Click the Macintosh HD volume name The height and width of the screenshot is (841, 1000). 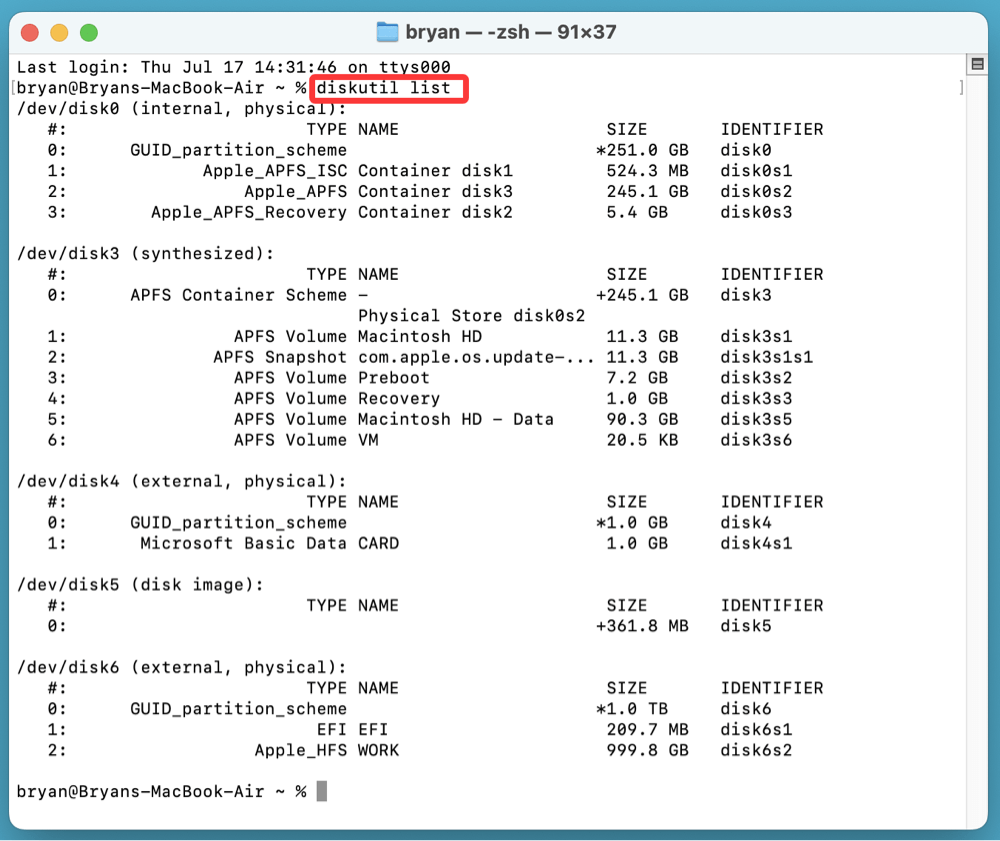coord(419,336)
